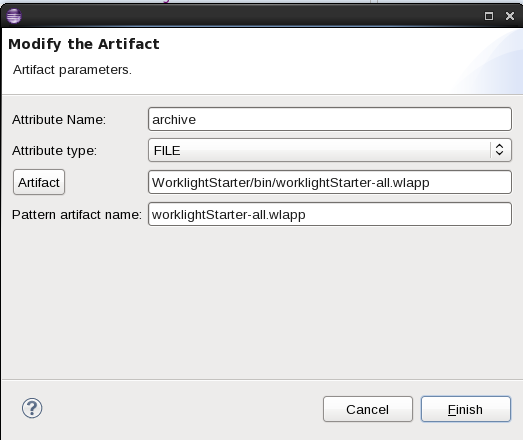Click the Pattern artifact name field
The width and height of the screenshot is (523, 440).
coord(330,214)
